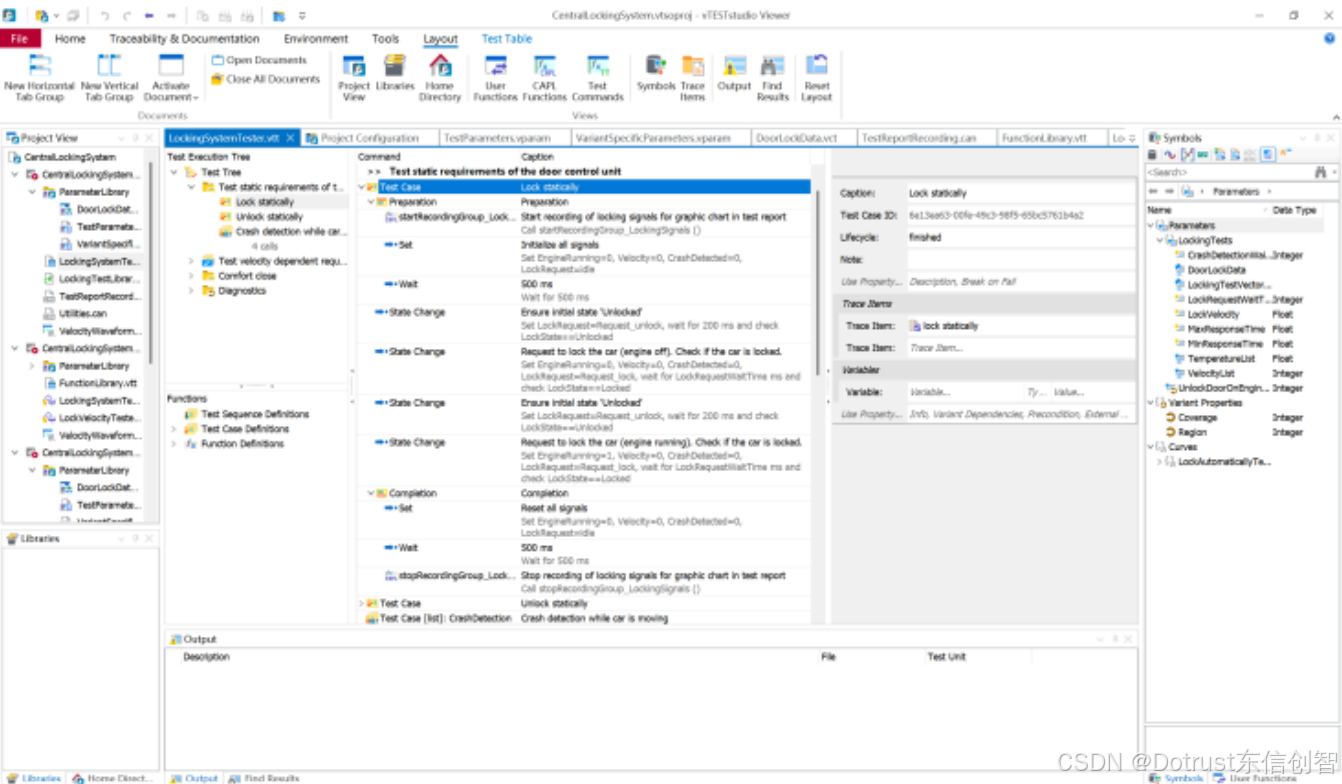Collapse Test Tree node
Image resolution: width=1342 pixels, height=784 pixels.
[174, 172]
